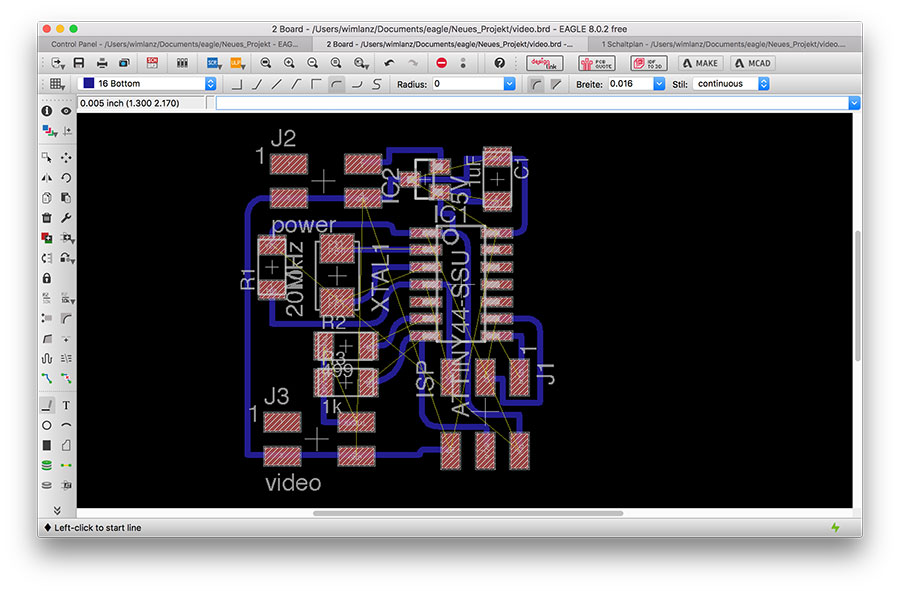Viewport: 900px width, 591px height.
Task: Select the Rotate tool
Action: coord(67,177)
